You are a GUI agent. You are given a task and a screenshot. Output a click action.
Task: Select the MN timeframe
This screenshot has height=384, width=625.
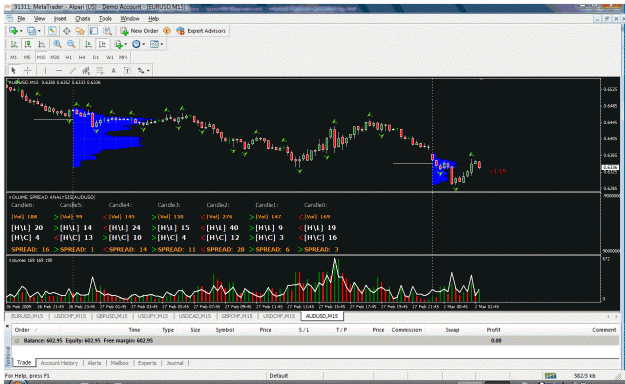tap(123, 57)
